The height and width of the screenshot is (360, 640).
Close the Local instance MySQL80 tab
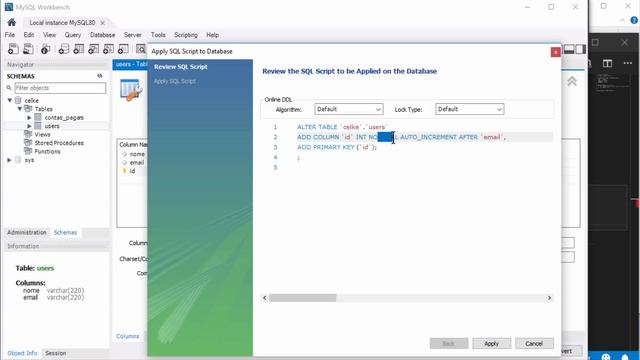(102, 23)
